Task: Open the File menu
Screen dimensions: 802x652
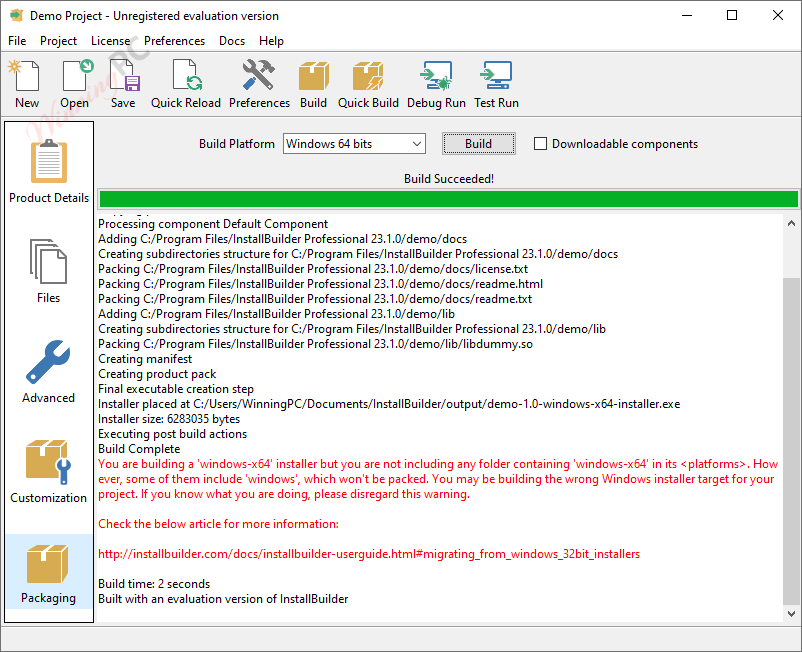Action: coord(17,41)
